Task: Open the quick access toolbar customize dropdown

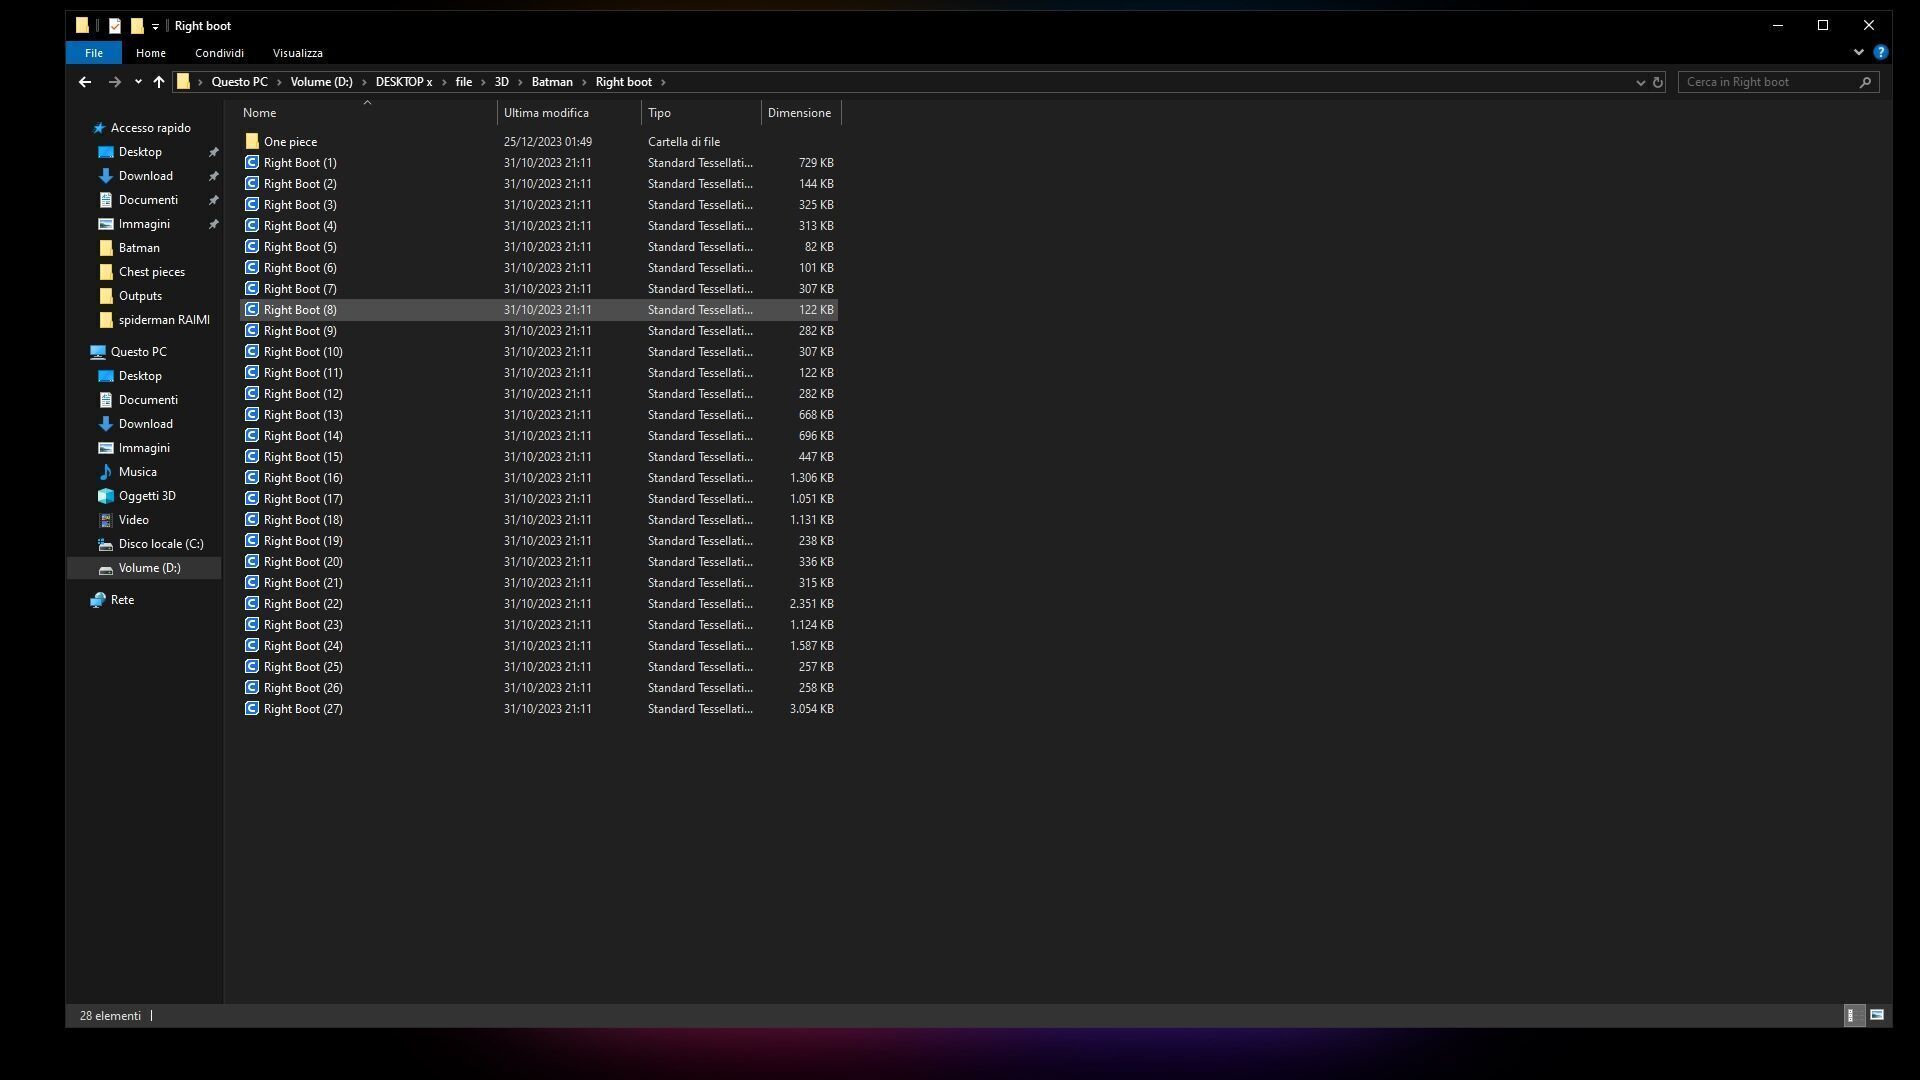Action: [x=155, y=27]
